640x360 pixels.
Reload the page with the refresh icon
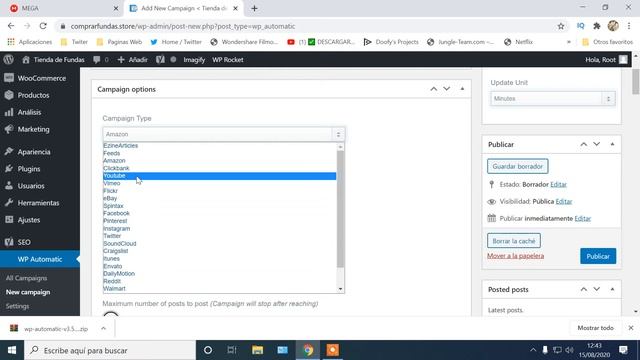click(x=43, y=26)
